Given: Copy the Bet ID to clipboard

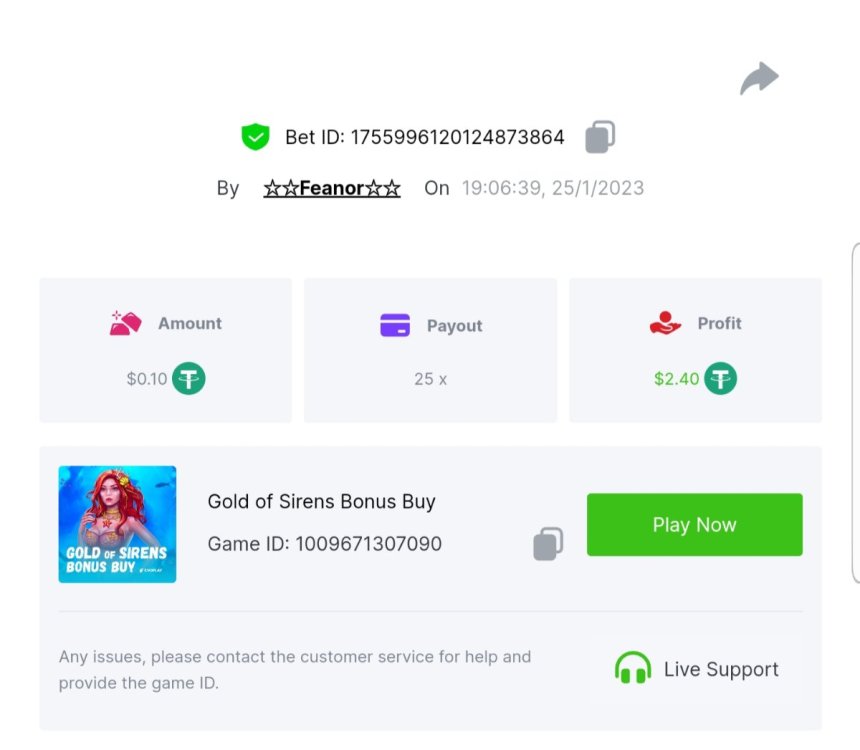Looking at the screenshot, I should click(x=599, y=137).
